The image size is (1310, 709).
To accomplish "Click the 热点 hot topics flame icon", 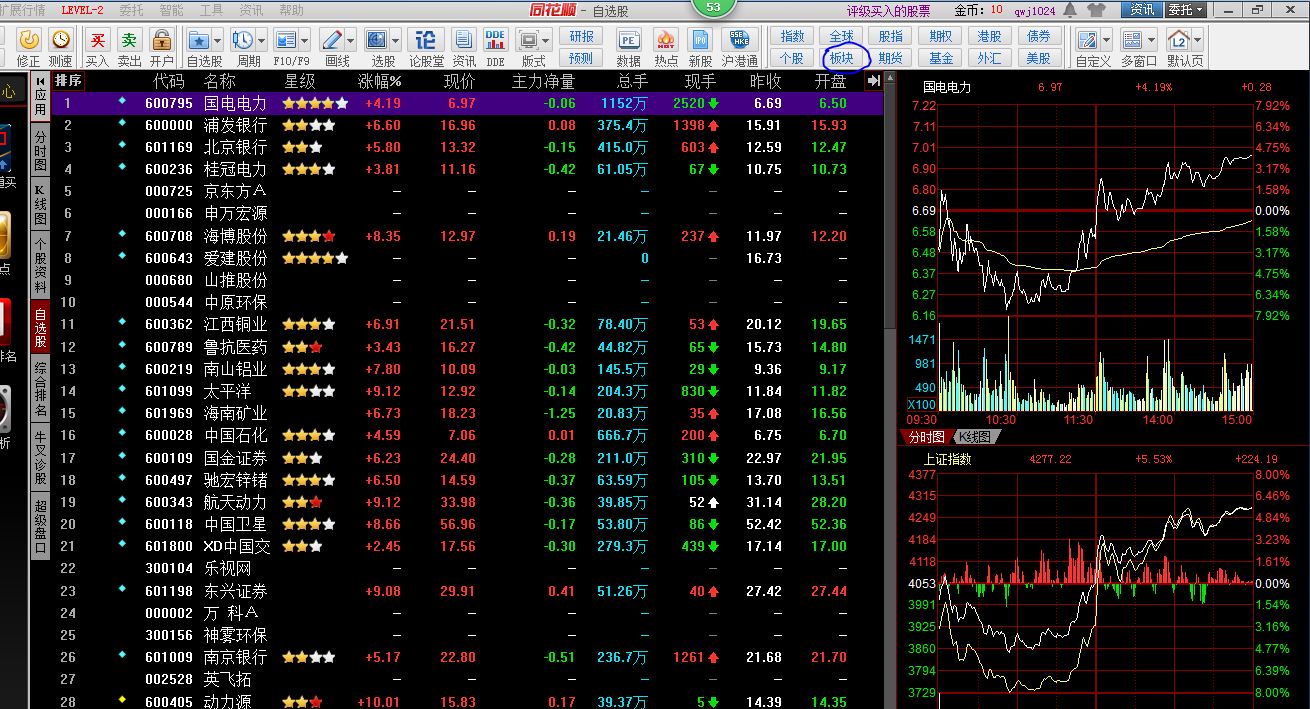I will tap(665, 40).
